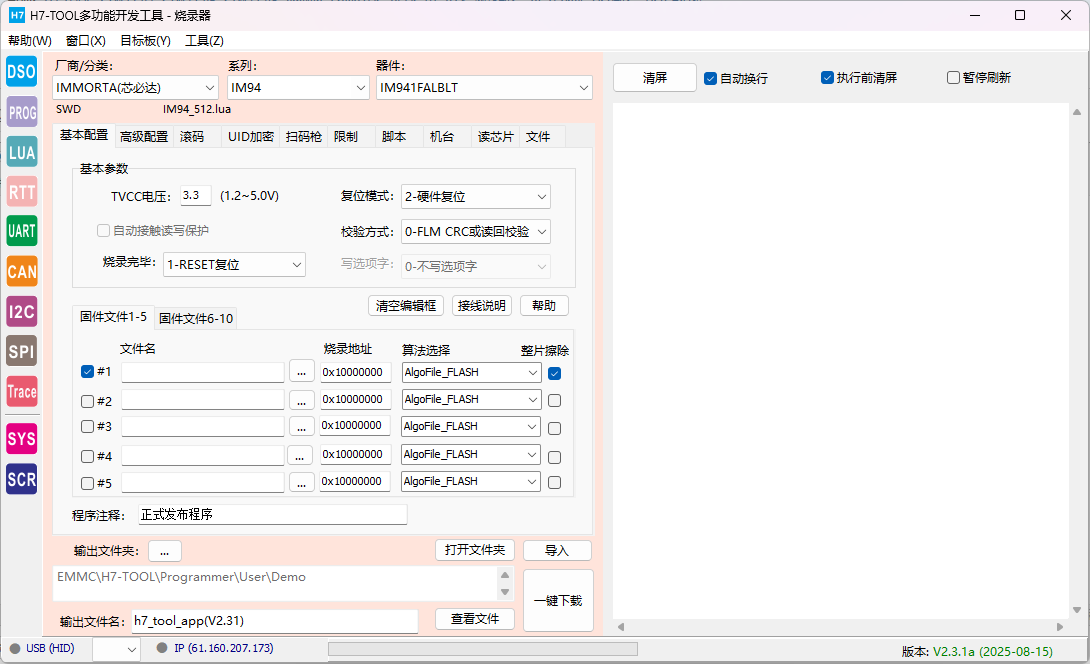
Task: Toggle 自动换行 checkbox
Action: click(x=710, y=79)
